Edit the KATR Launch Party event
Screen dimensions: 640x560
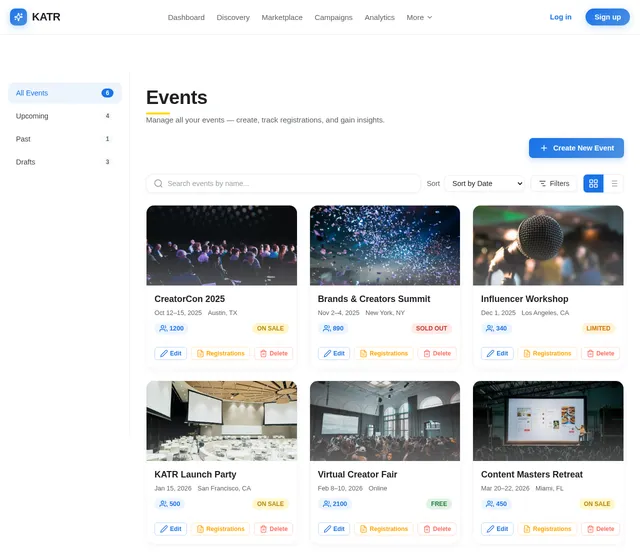[x=171, y=529]
